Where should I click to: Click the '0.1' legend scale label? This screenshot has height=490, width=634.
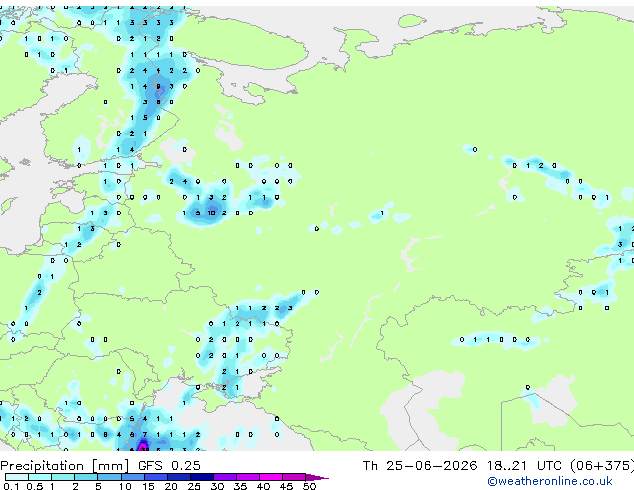coord(11,486)
